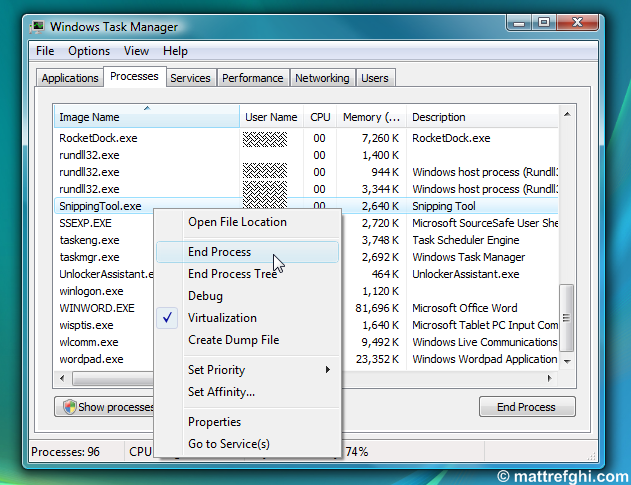Image resolution: width=631 pixels, height=485 pixels.
Task: Select the wisptis.exe process
Action: coord(86,325)
